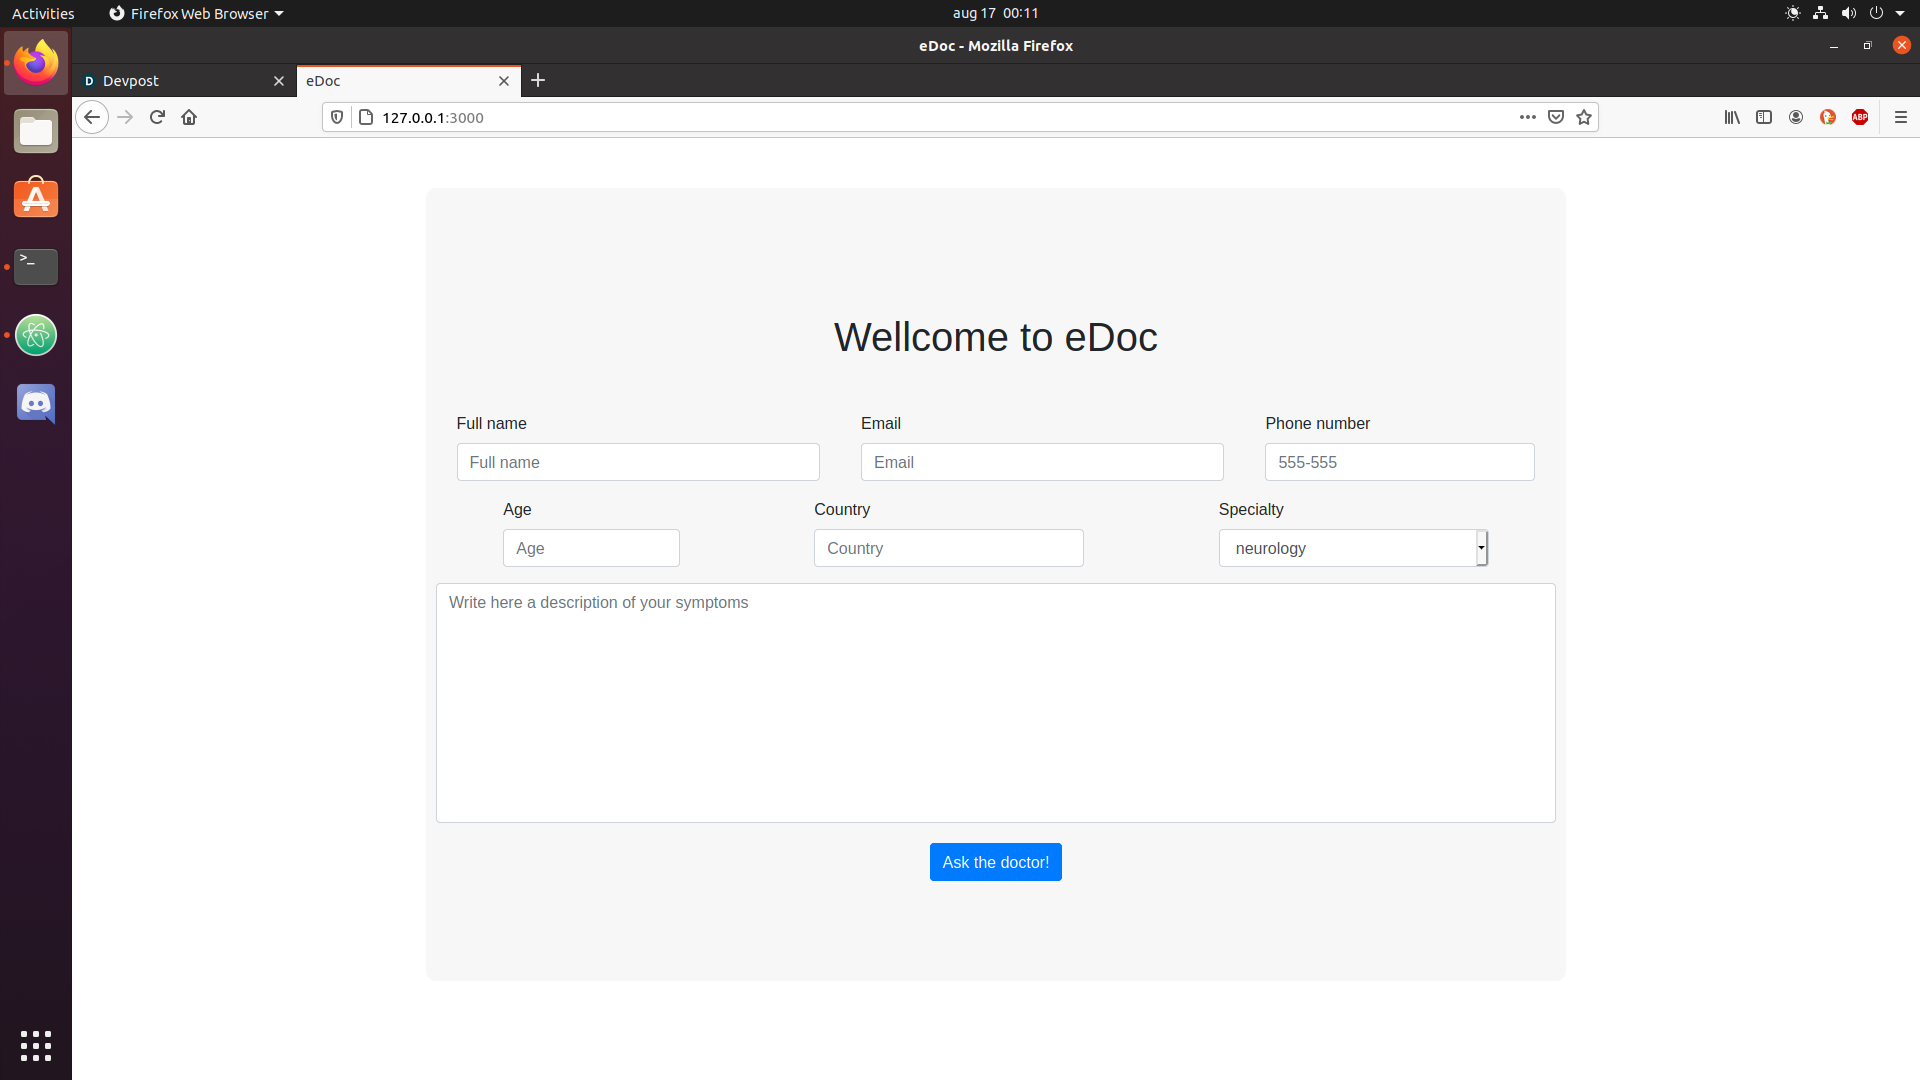Open the page actions three-dots menu

[x=1527, y=117]
